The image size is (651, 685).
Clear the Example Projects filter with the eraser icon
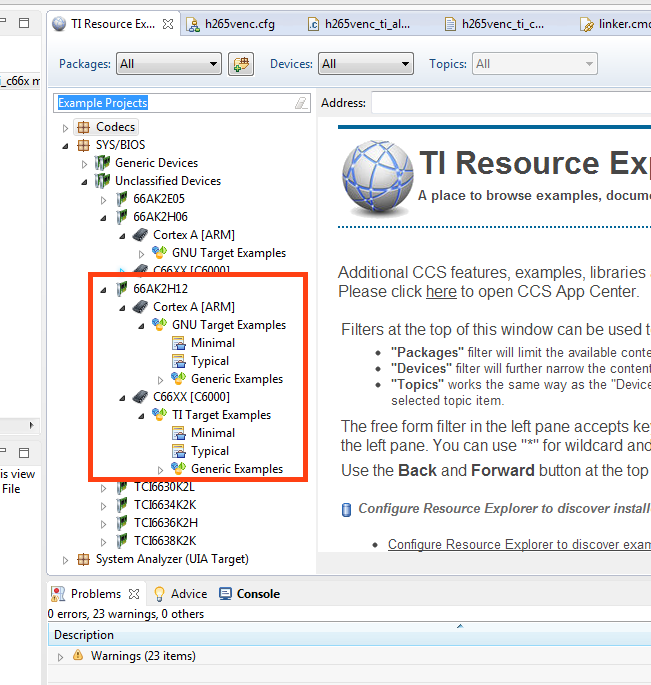[x=301, y=103]
